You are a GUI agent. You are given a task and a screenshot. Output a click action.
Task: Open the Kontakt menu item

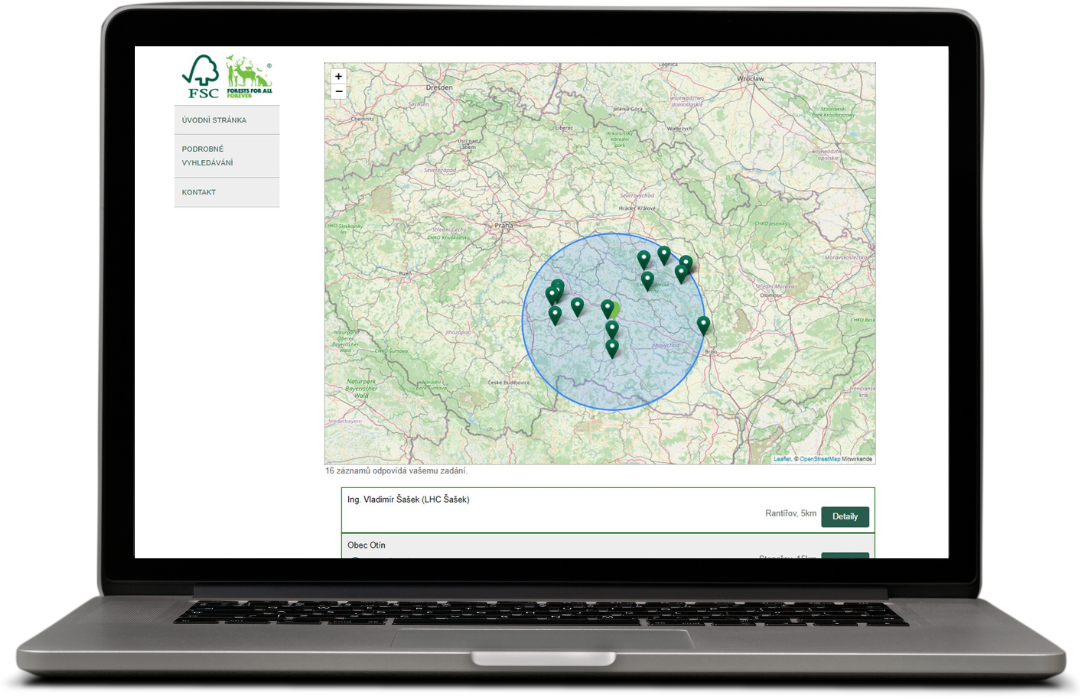tap(227, 192)
